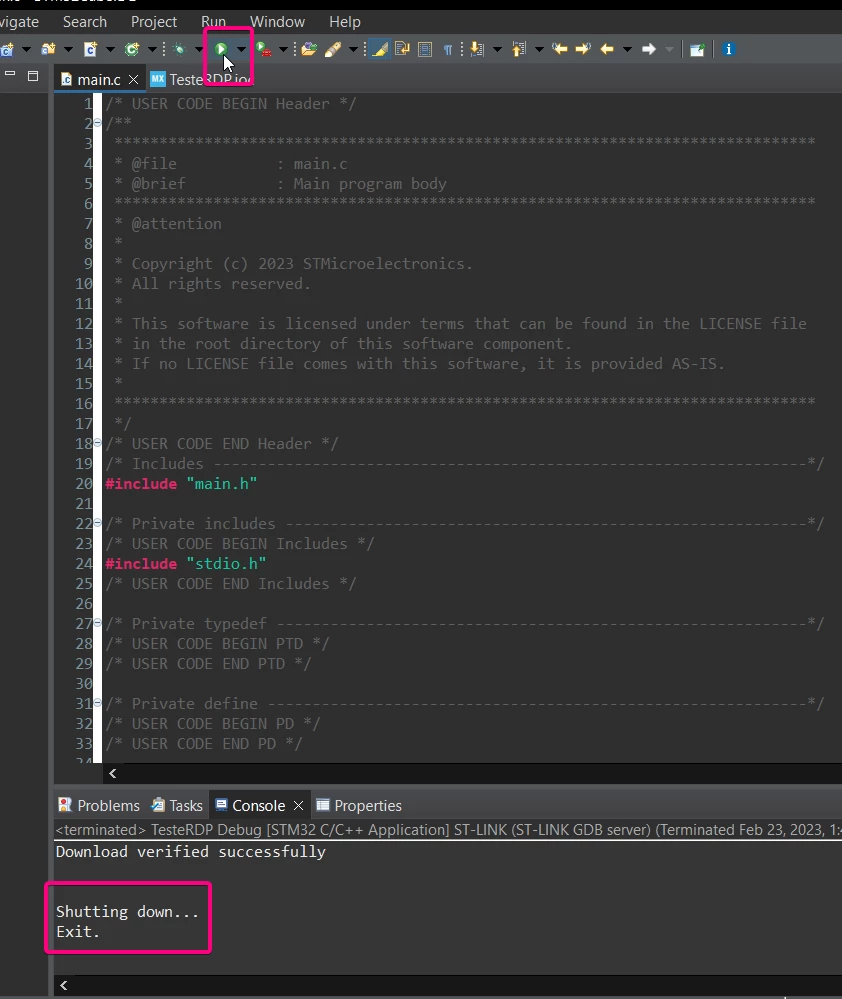
Task: Click the Debug bug icon
Action: point(179,49)
